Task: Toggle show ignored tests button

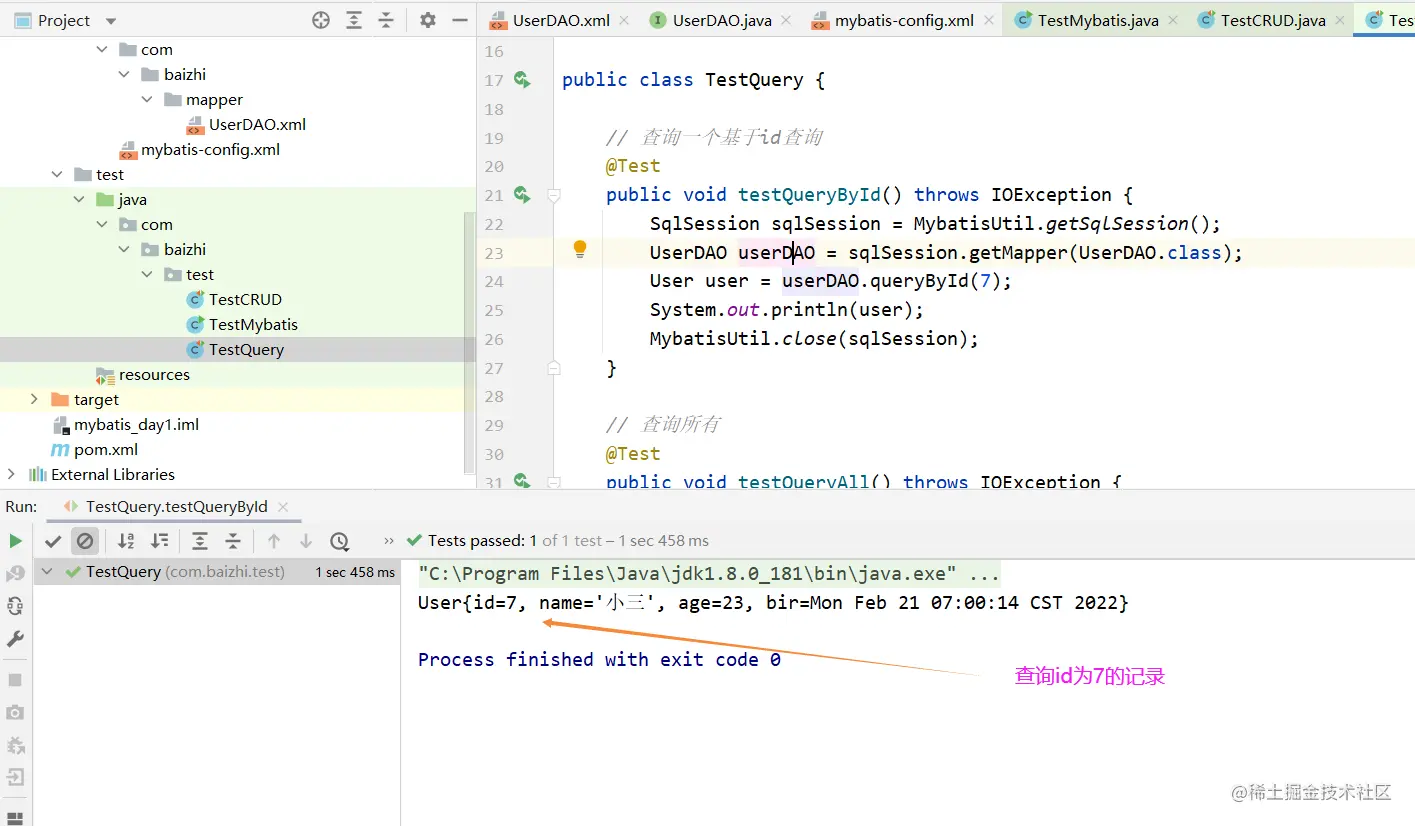Action: [85, 541]
